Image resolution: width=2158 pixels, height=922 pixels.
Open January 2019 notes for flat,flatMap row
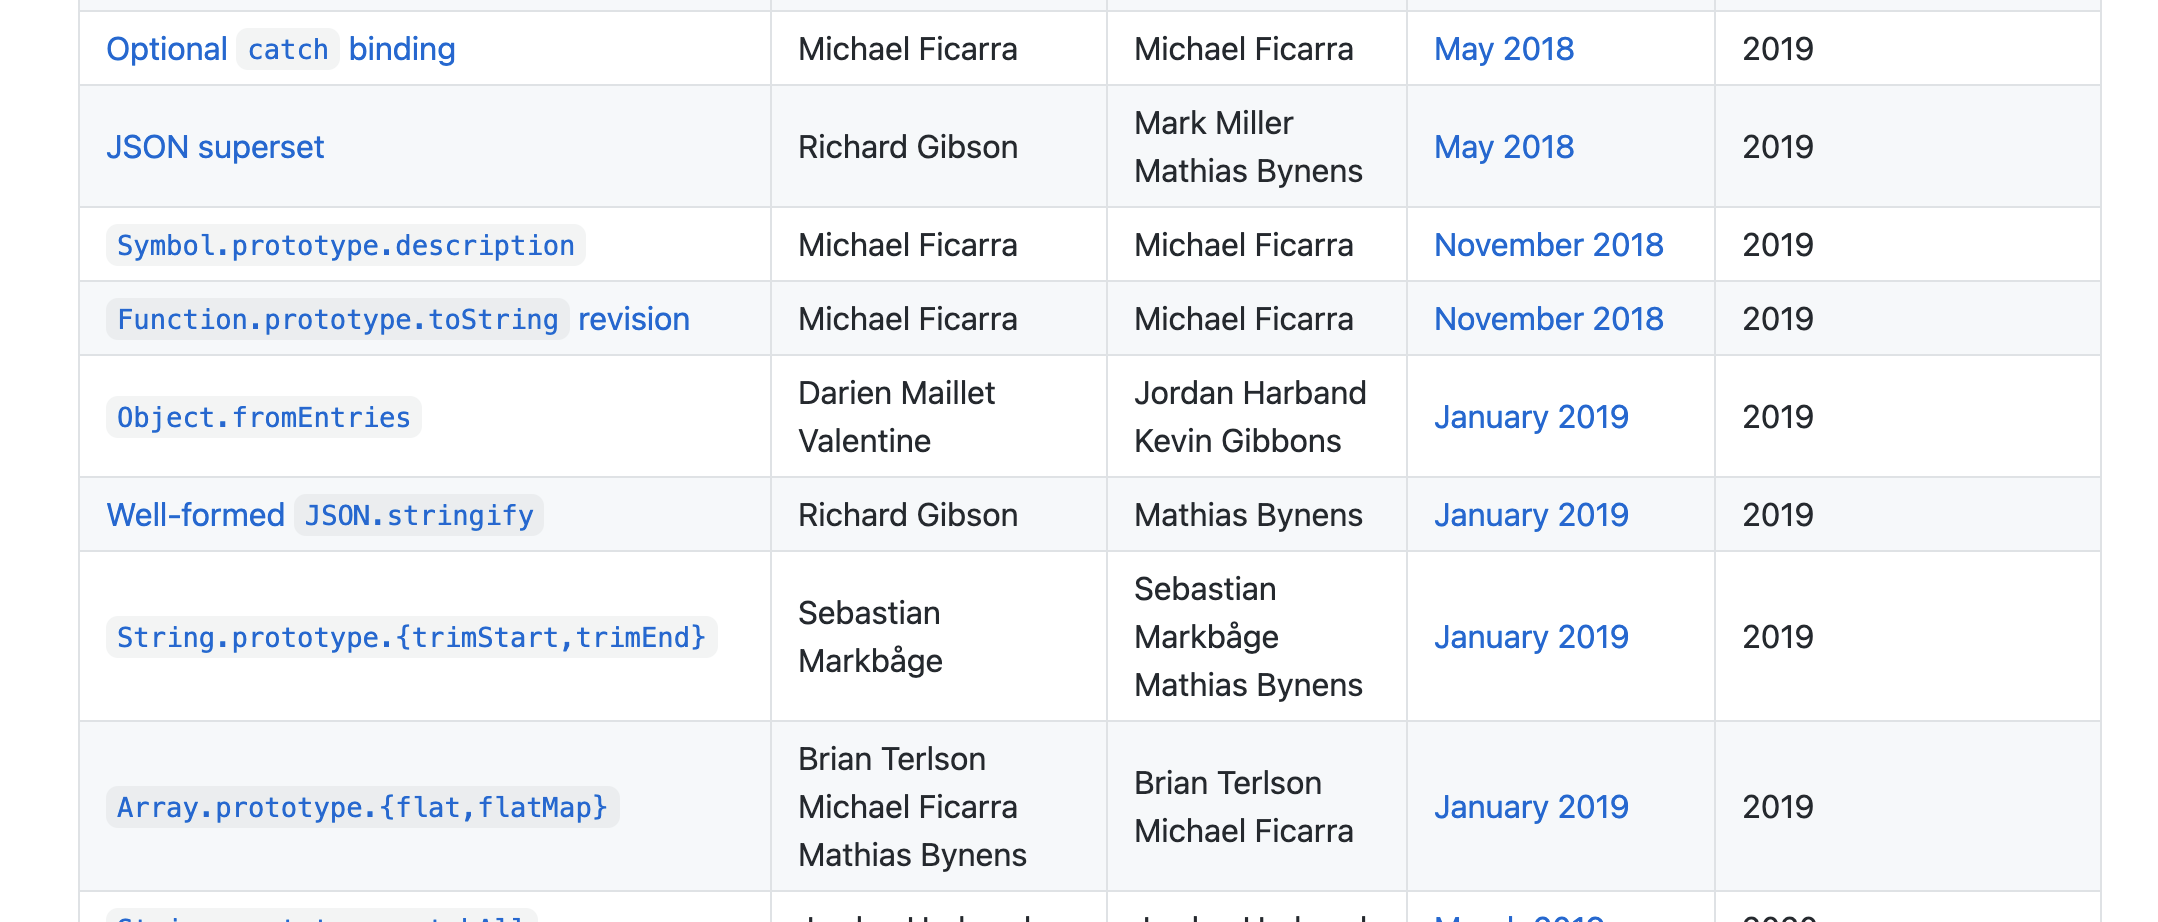[x=1531, y=807]
